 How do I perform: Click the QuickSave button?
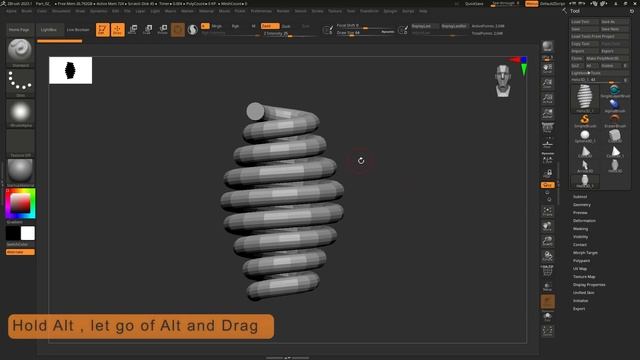pos(474,4)
